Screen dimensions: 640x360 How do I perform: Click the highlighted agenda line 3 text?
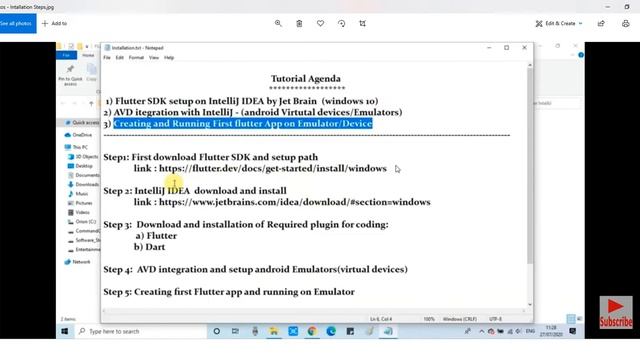tap(243, 123)
